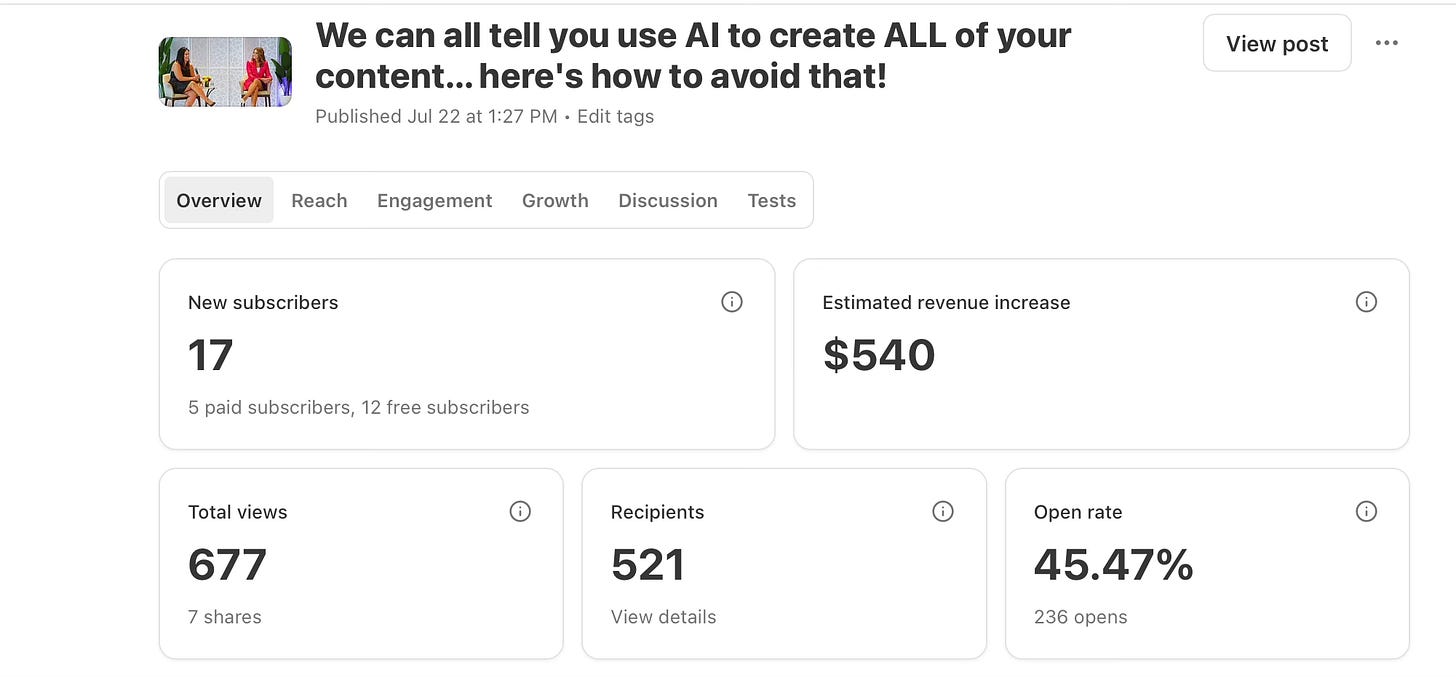This screenshot has width=1456, height=677.
Task: Select the Overview tab
Action: (x=219, y=200)
